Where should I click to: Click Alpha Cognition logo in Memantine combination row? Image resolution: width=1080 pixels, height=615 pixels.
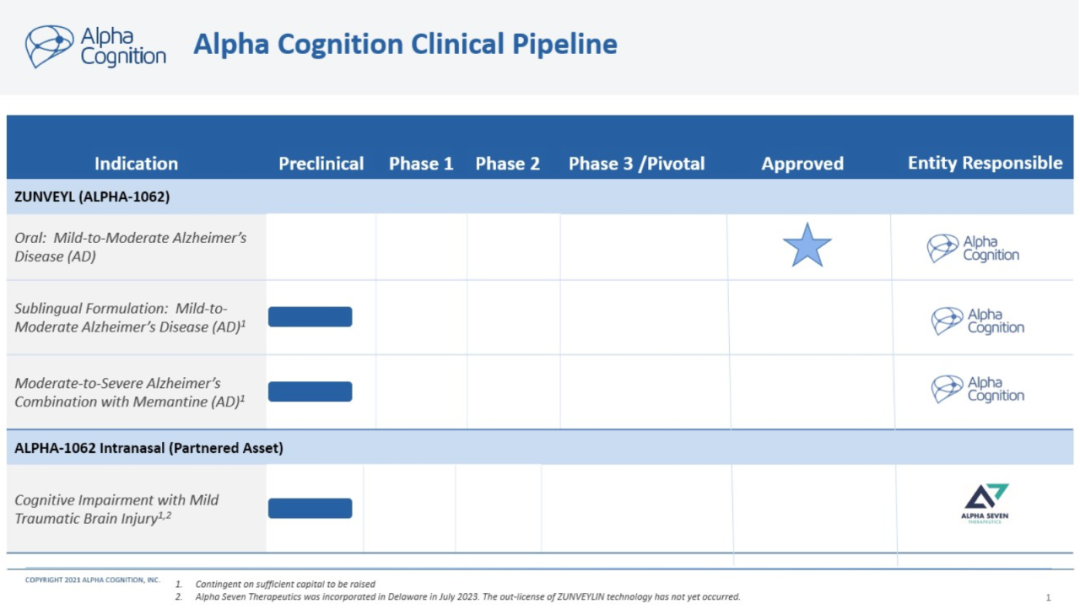[x=978, y=389]
